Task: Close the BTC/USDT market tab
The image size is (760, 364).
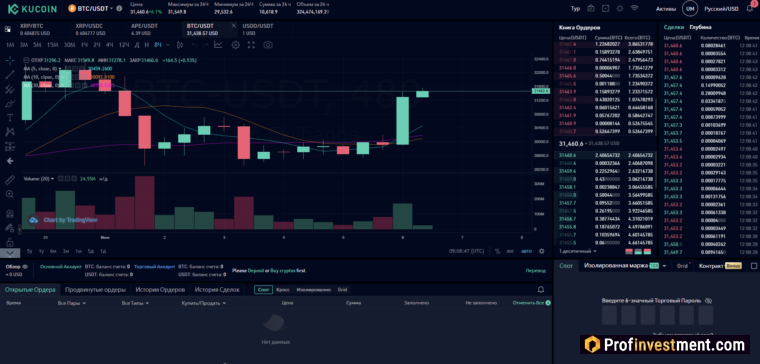Action: pos(234,26)
